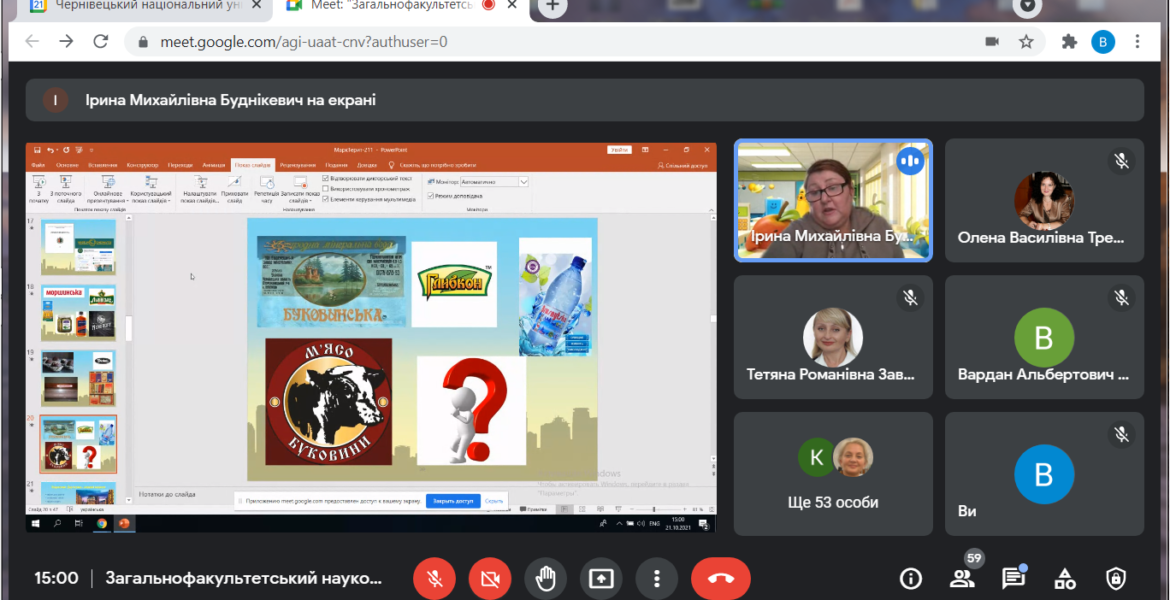Click the site lock icon before the URL
Viewport: 1170px width, 600px height.
click(142, 42)
